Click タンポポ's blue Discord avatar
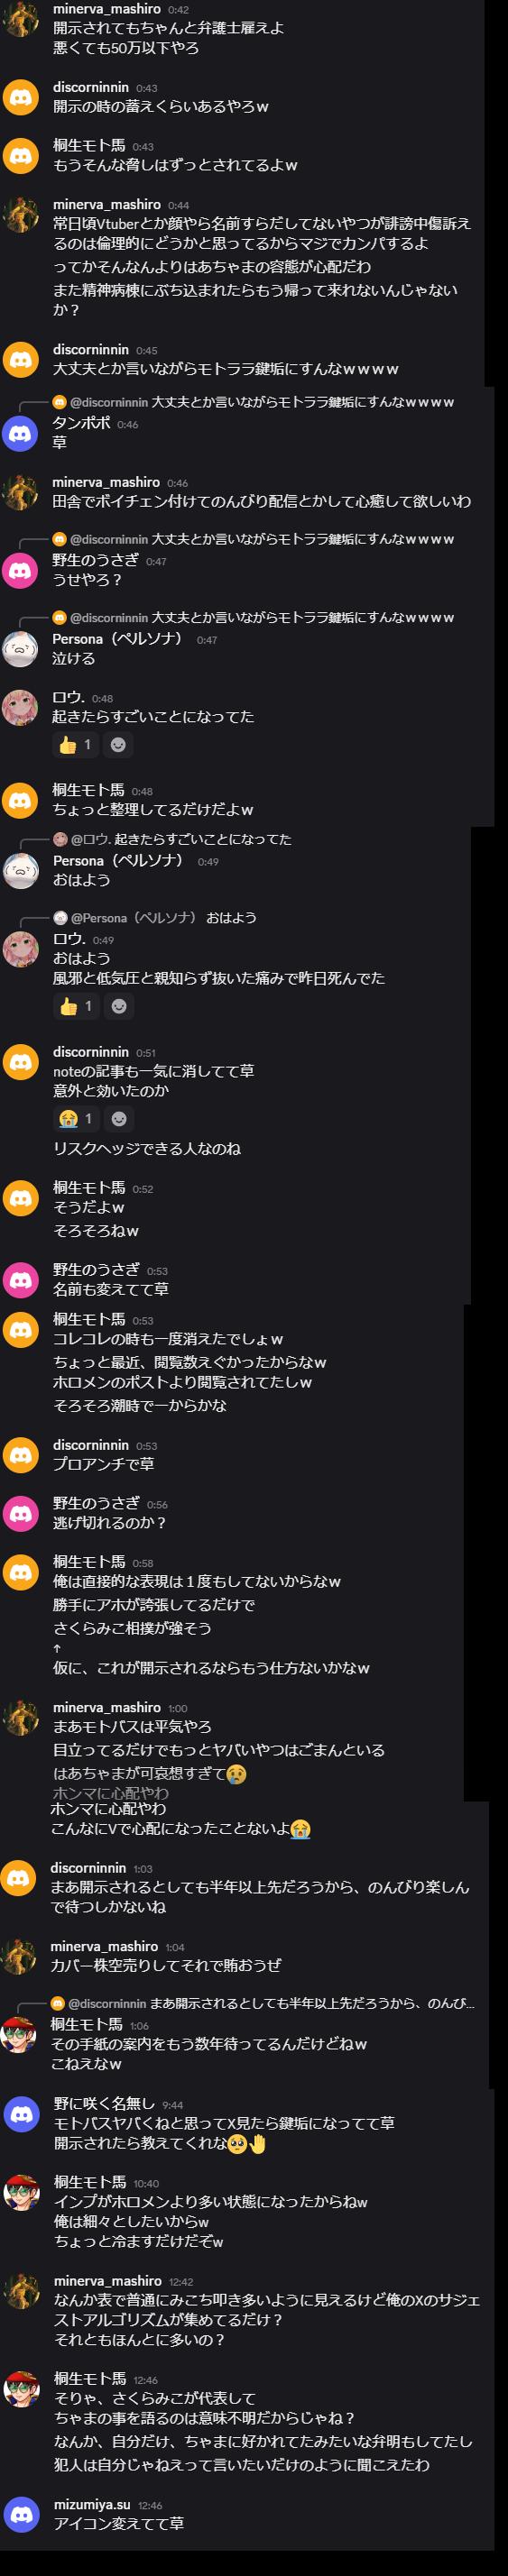Screen dimensions: 508x2576 click(x=20, y=433)
